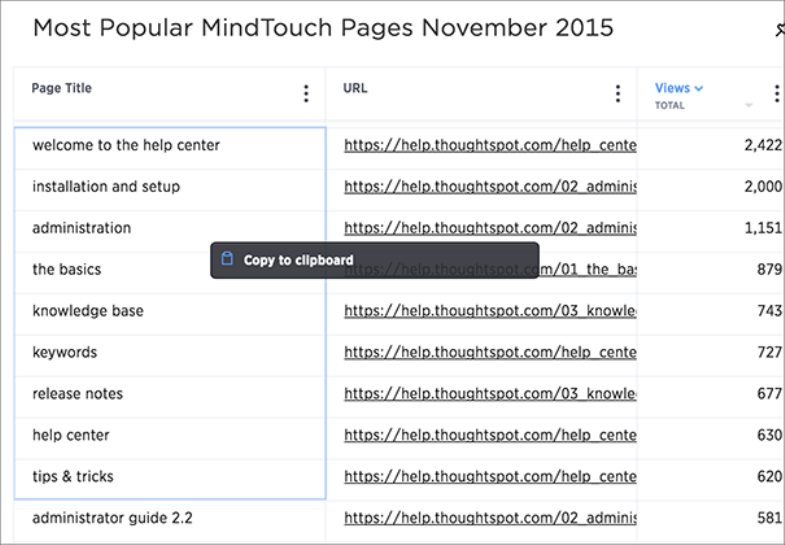Click the 879 views value

tap(769, 270)
